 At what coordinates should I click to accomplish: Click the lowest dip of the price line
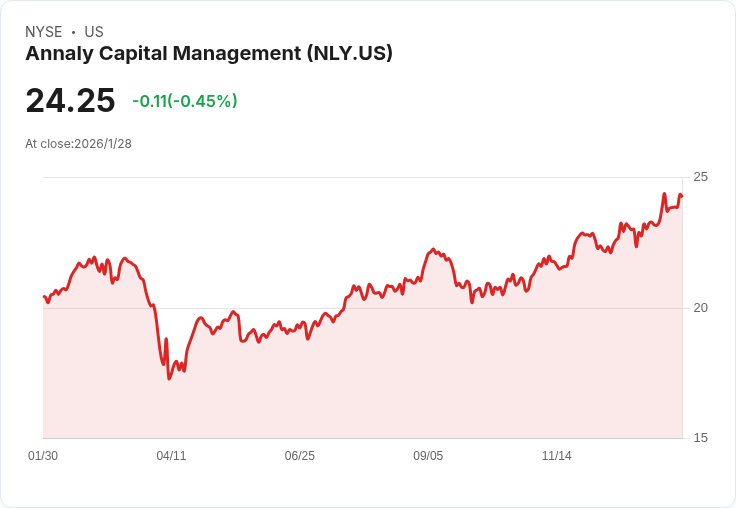click(x=169, y=378)
